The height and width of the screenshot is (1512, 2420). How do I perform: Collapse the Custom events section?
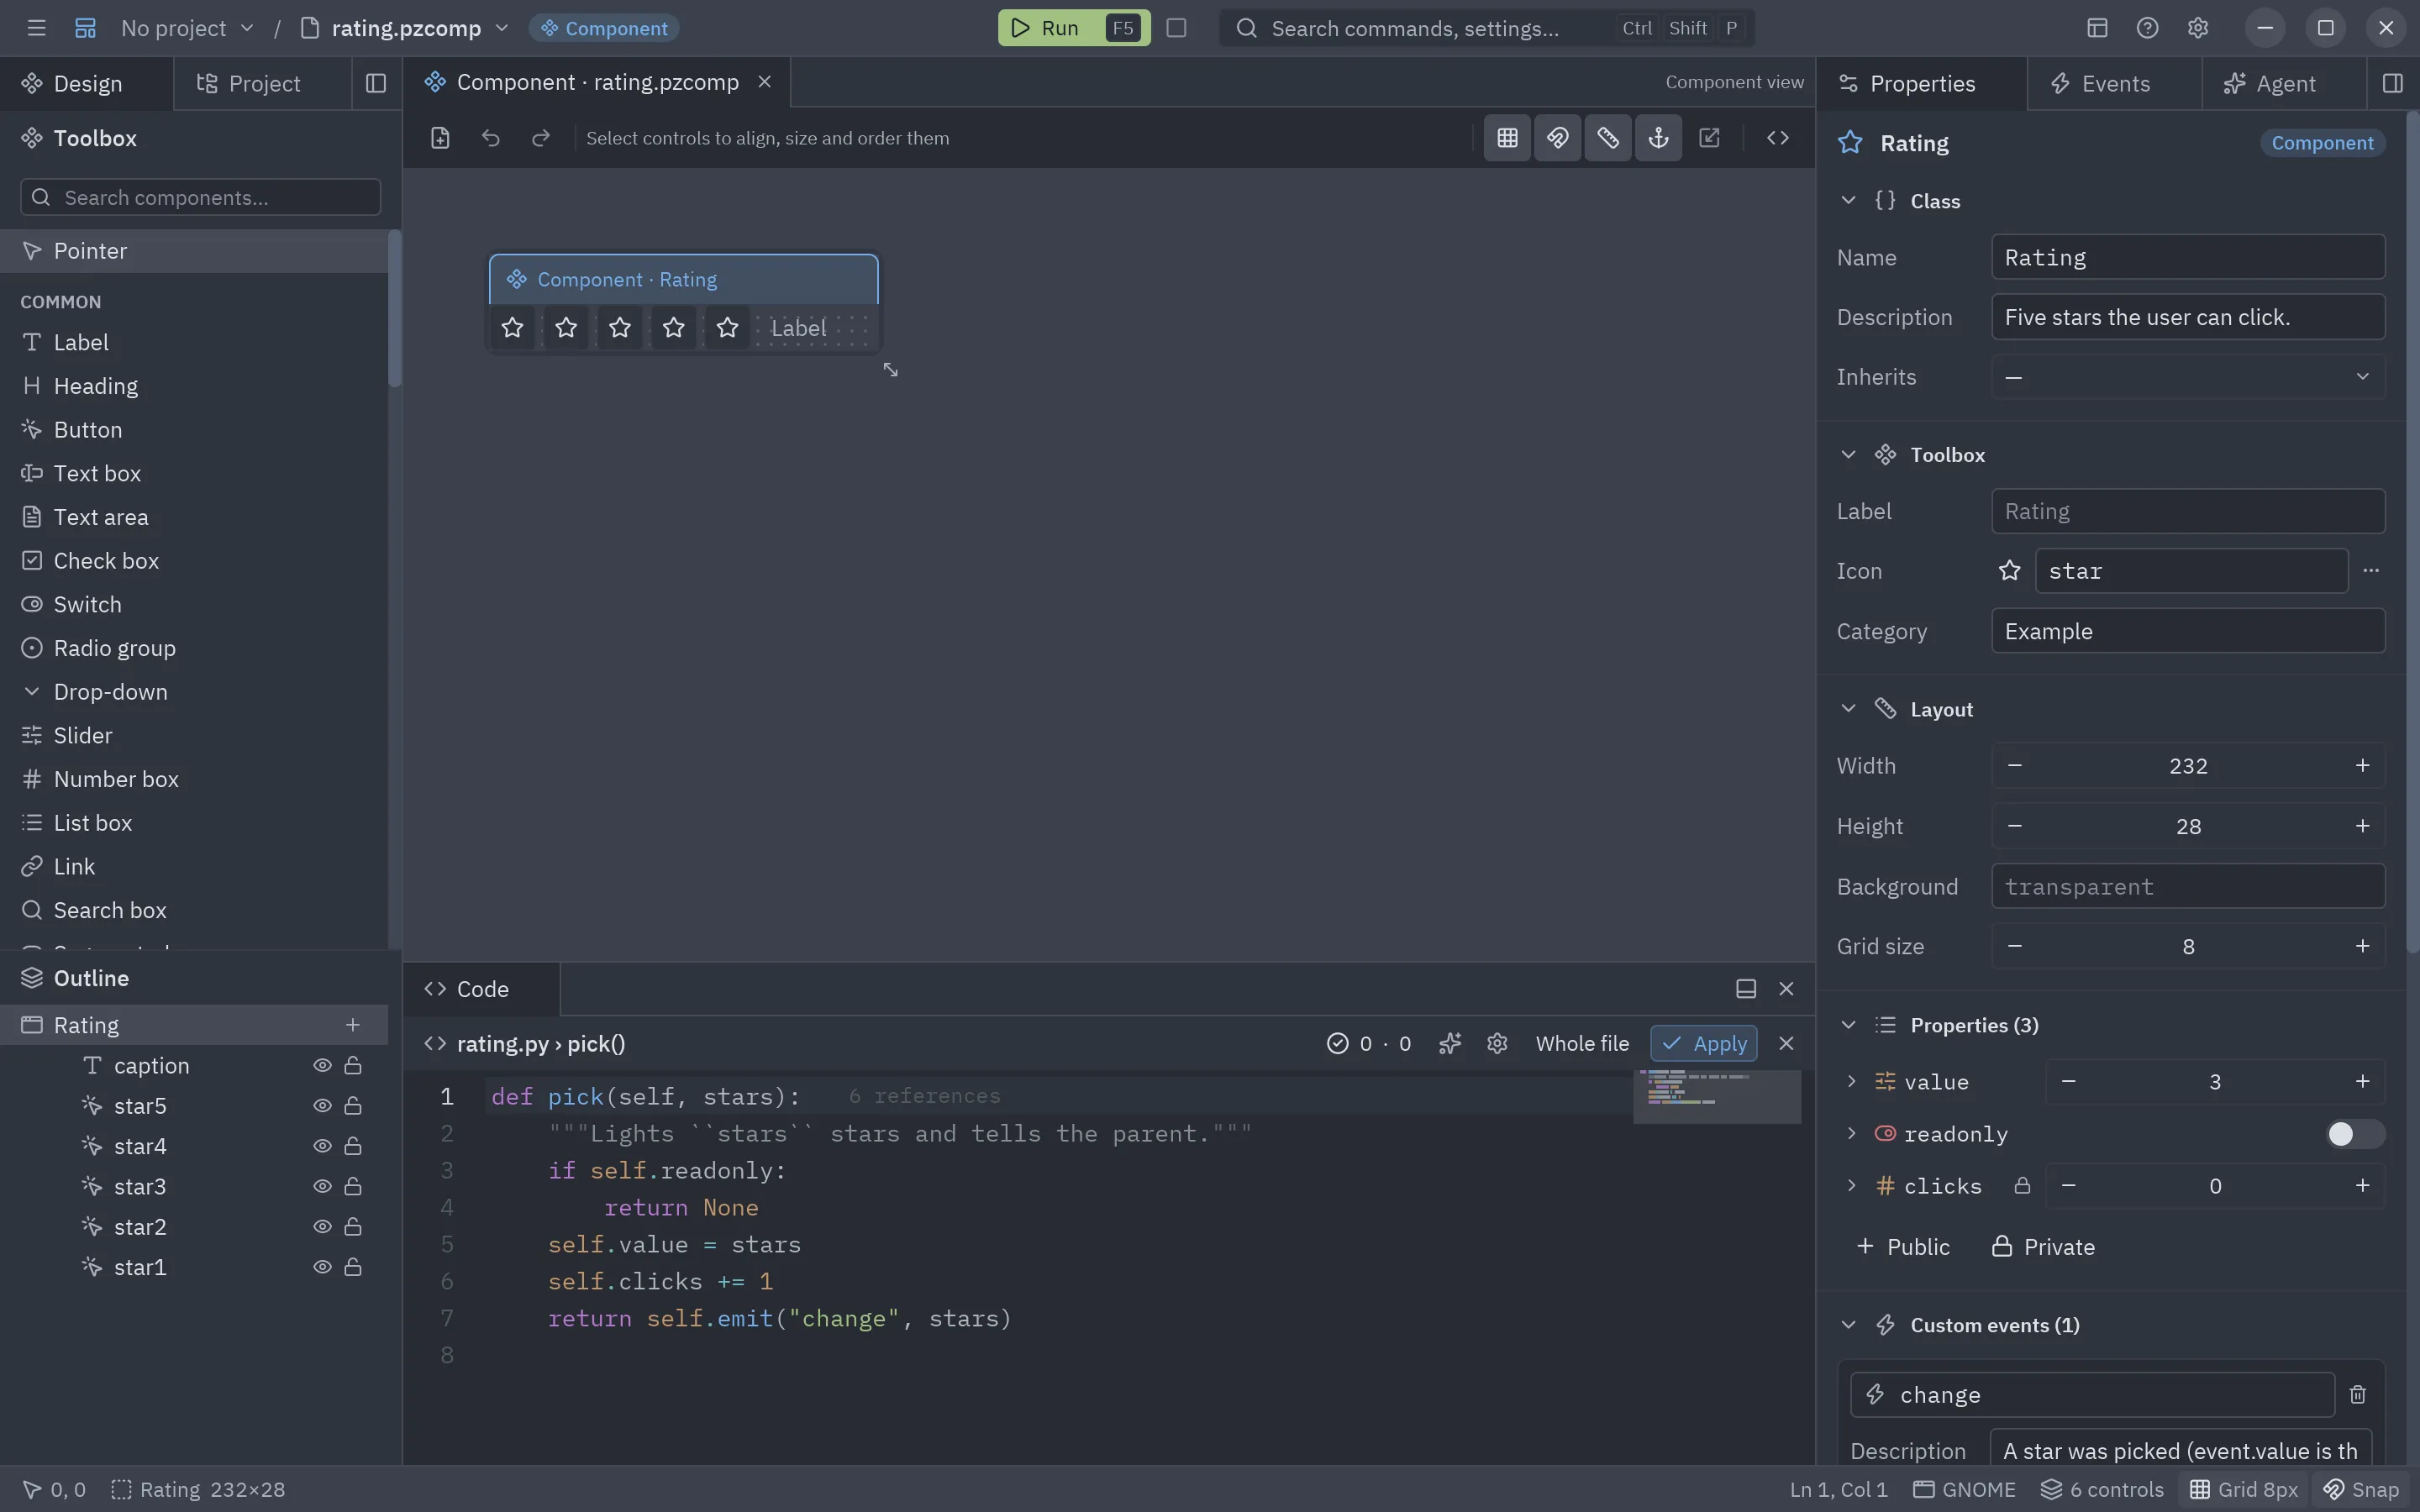pos(1848,1325)
